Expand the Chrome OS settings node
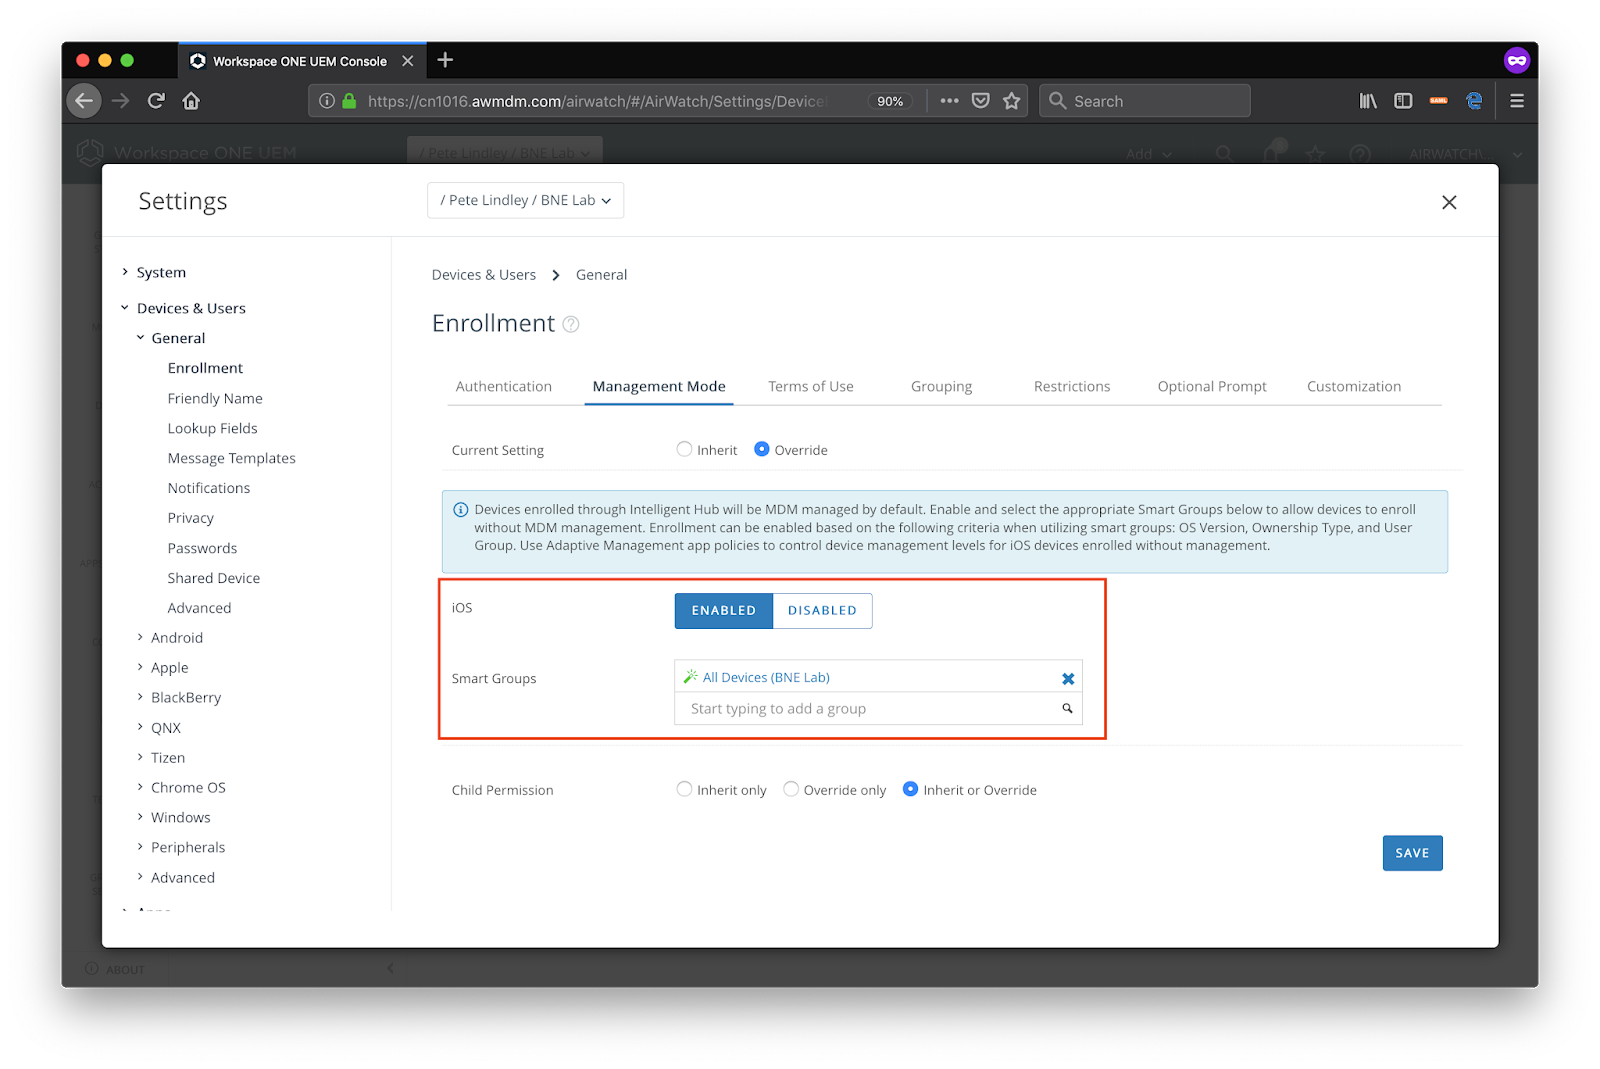The width and height of the screenshot is (1600, 1069). pyautogui.click(x=140, y=787)
